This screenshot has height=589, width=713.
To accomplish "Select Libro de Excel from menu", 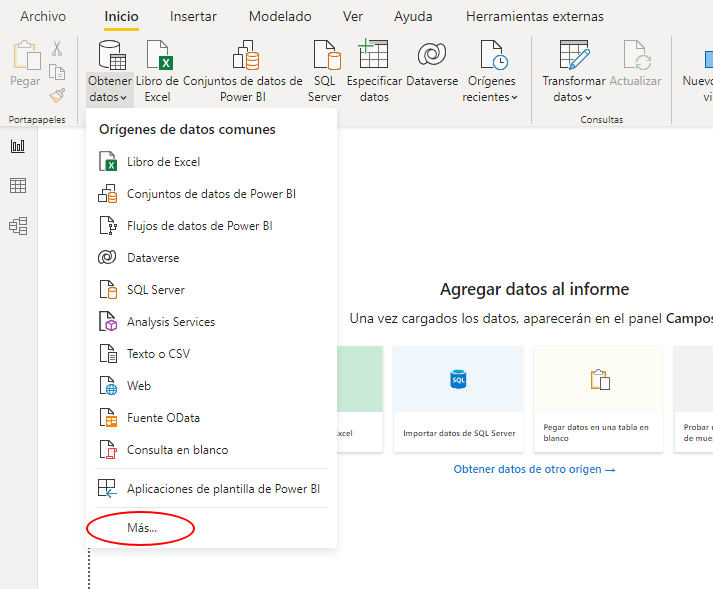I will pos(211,162).
